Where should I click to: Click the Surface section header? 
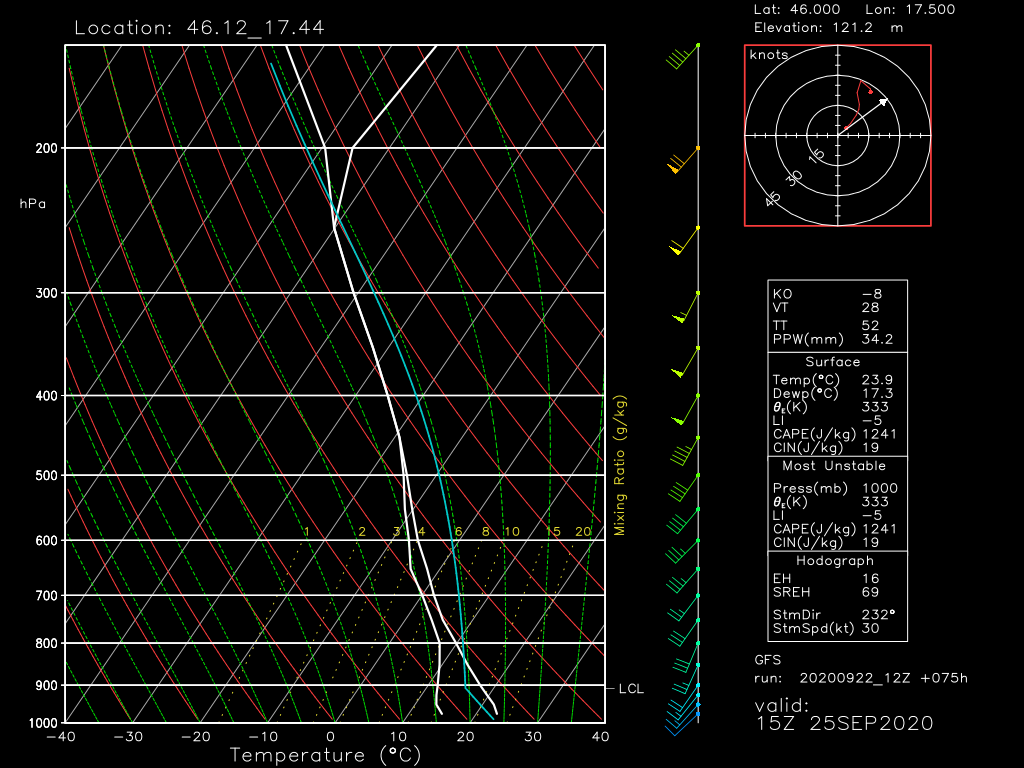click(x=832, y=362)
